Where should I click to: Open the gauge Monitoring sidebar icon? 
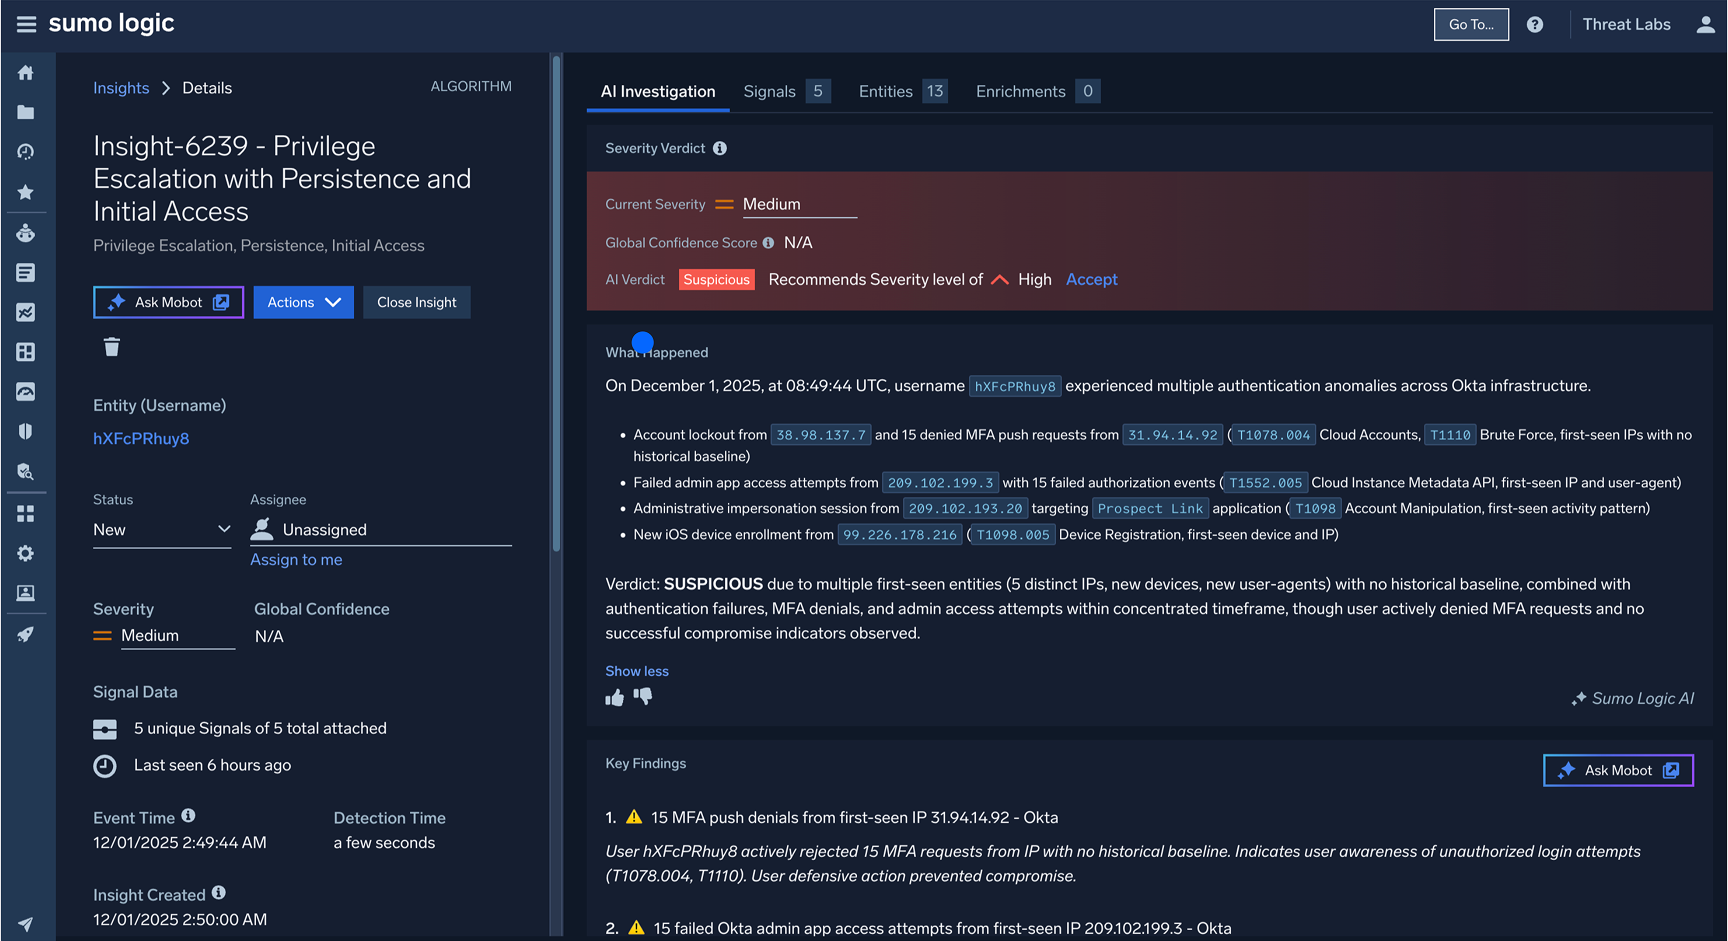[26, 392]
